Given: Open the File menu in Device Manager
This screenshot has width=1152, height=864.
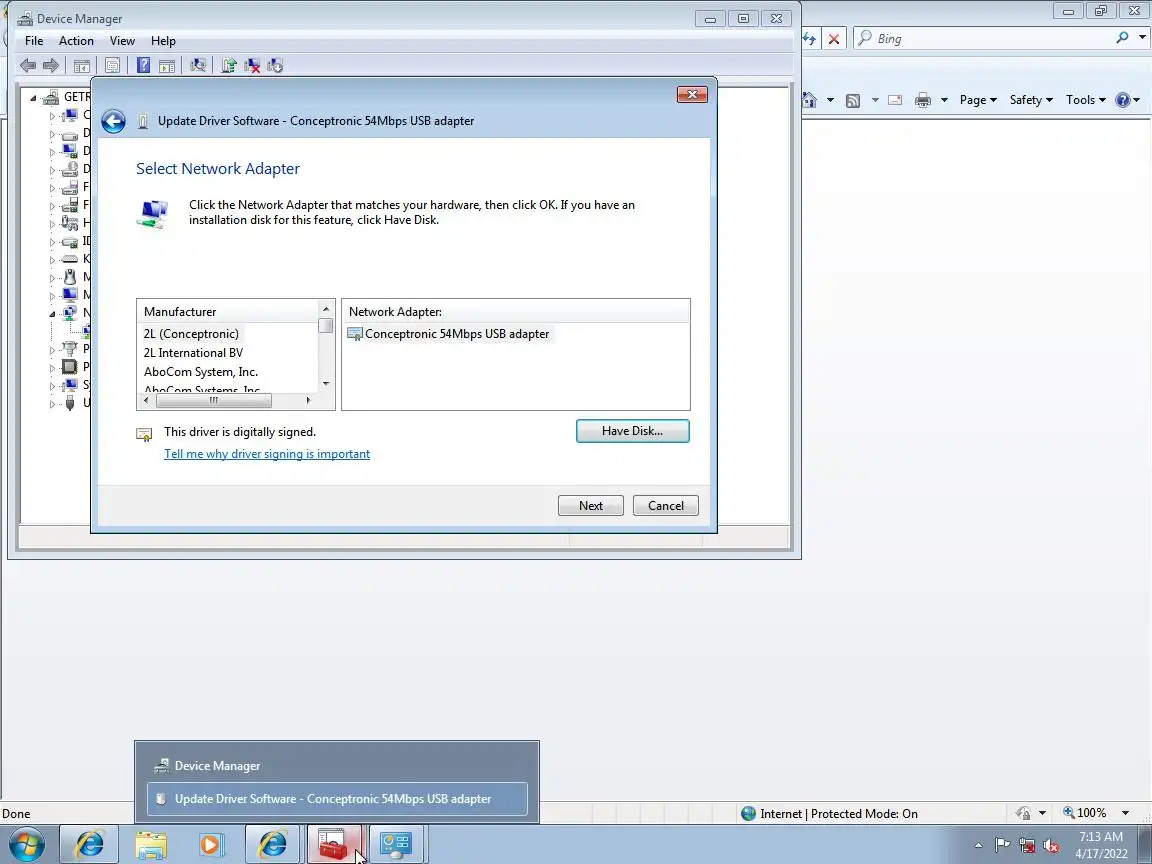Looking at the screenshot, I should pyautogui.click(x=34, y=41).
